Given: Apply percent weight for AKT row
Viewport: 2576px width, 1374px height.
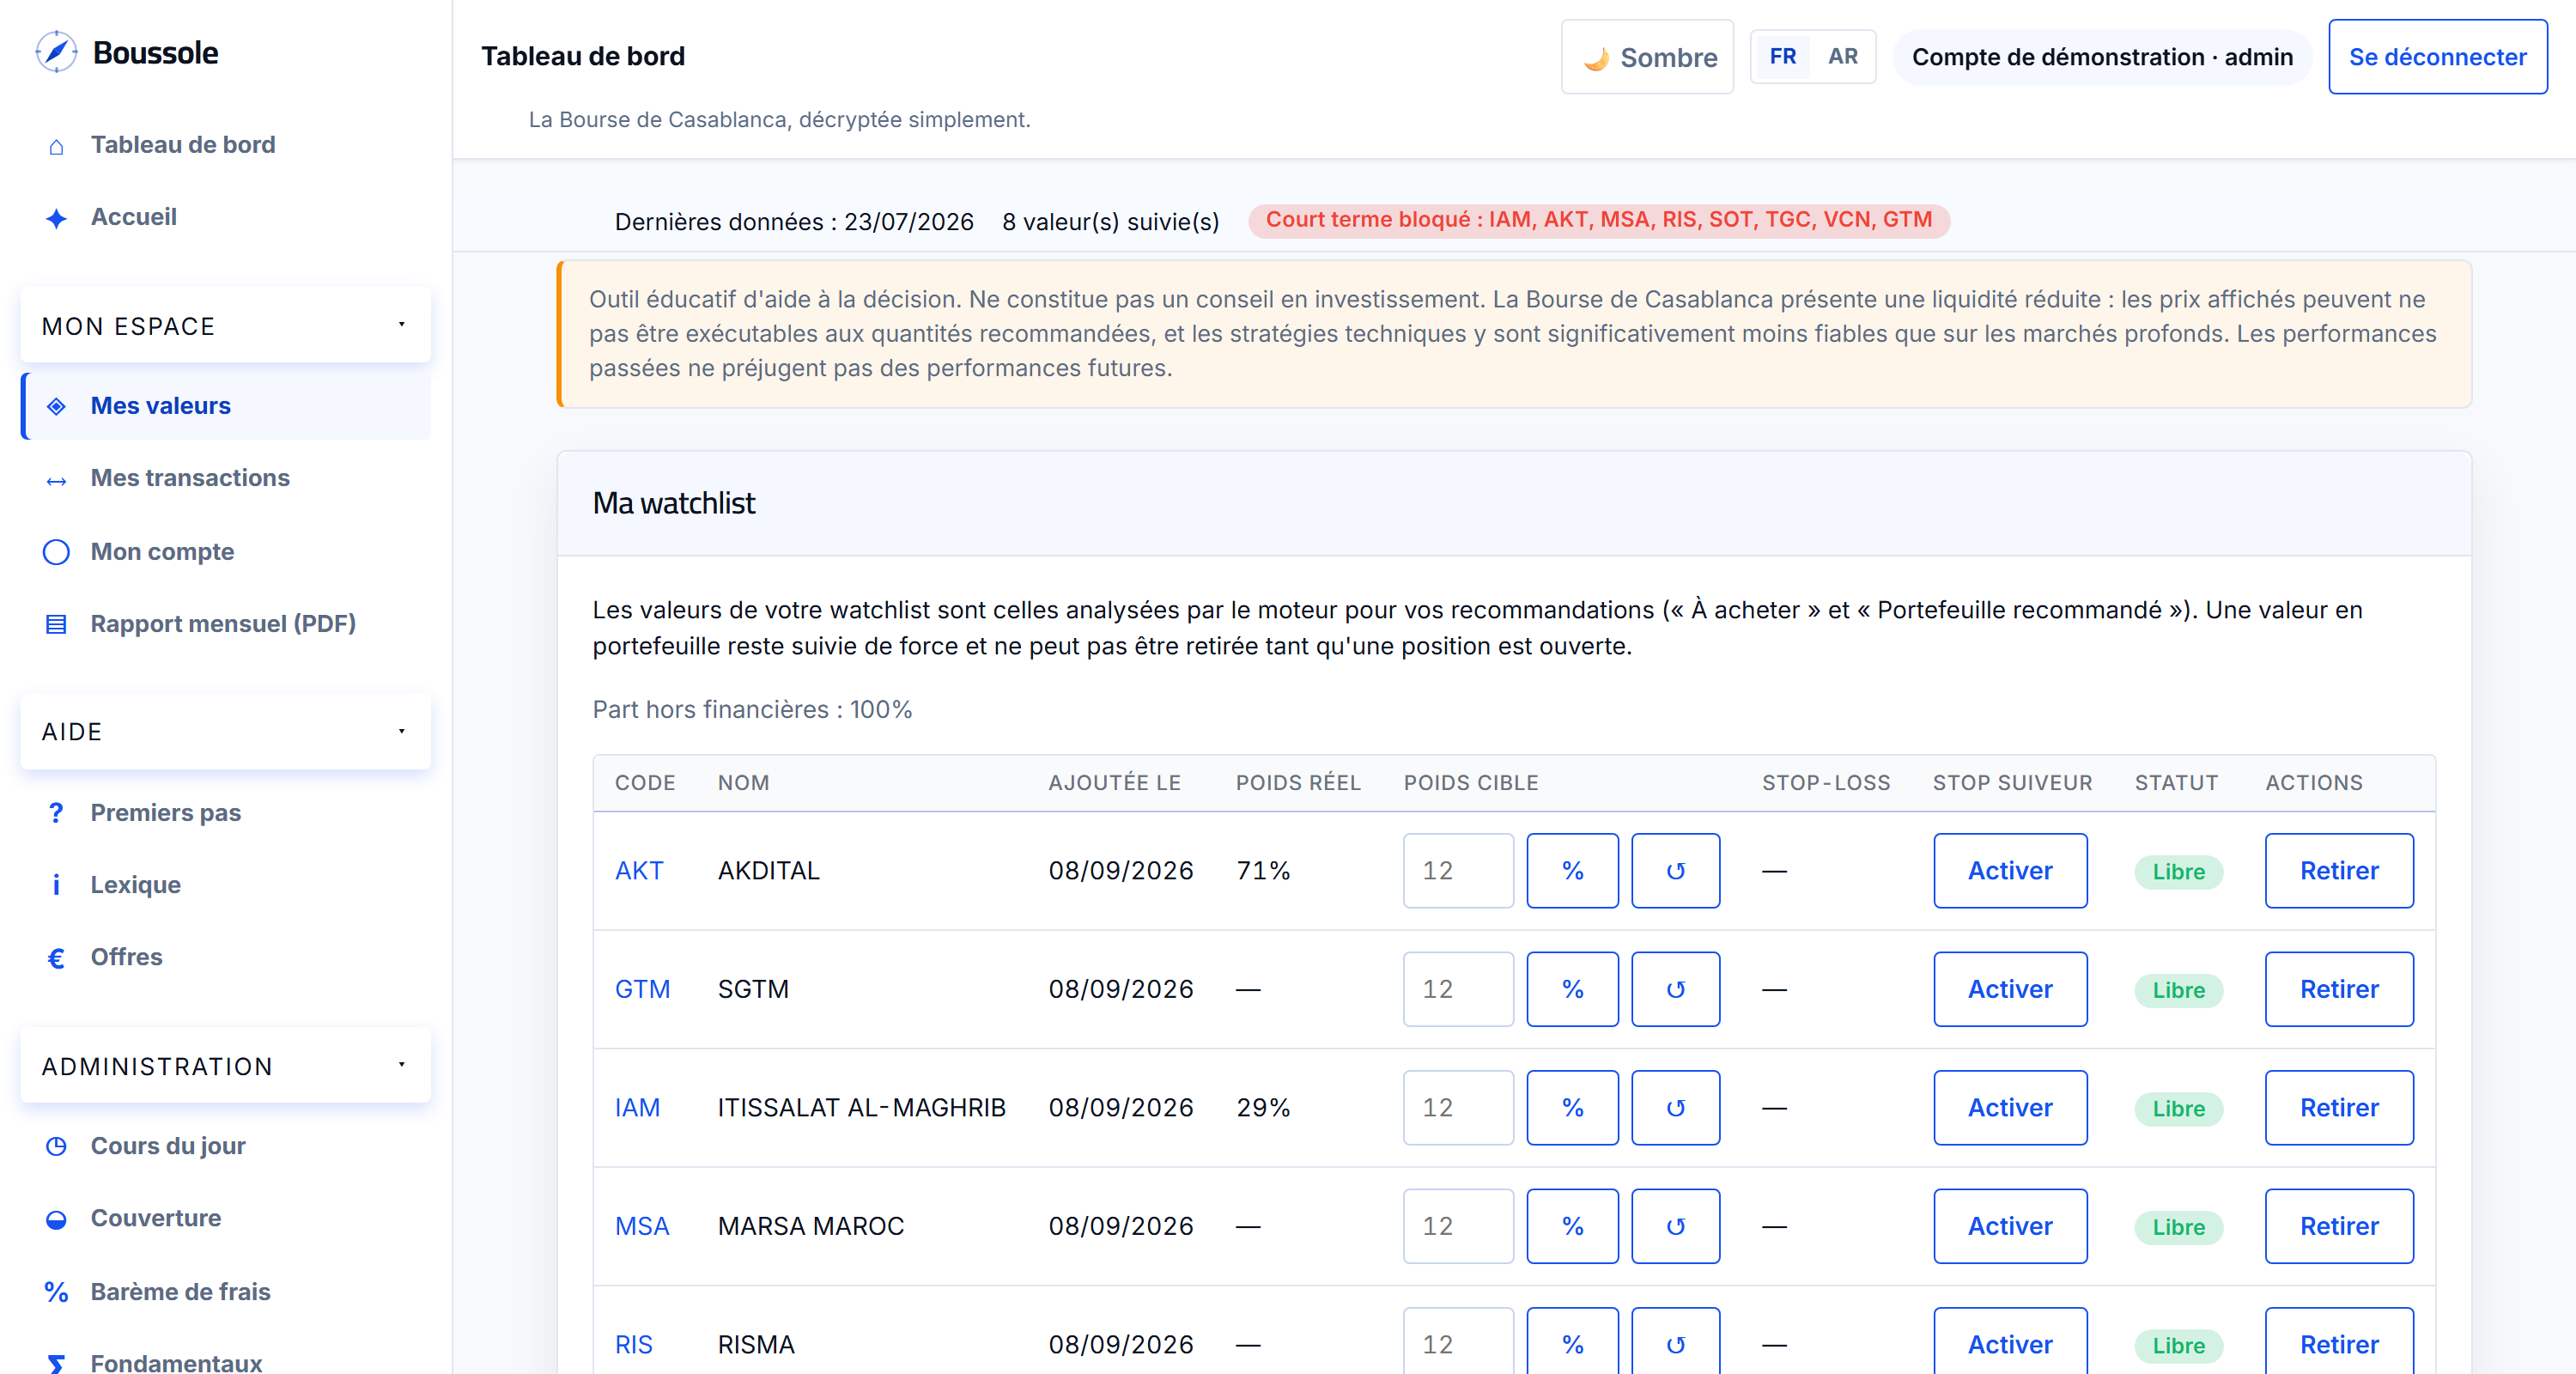Looking at the screenshot, I should 1572,871.
